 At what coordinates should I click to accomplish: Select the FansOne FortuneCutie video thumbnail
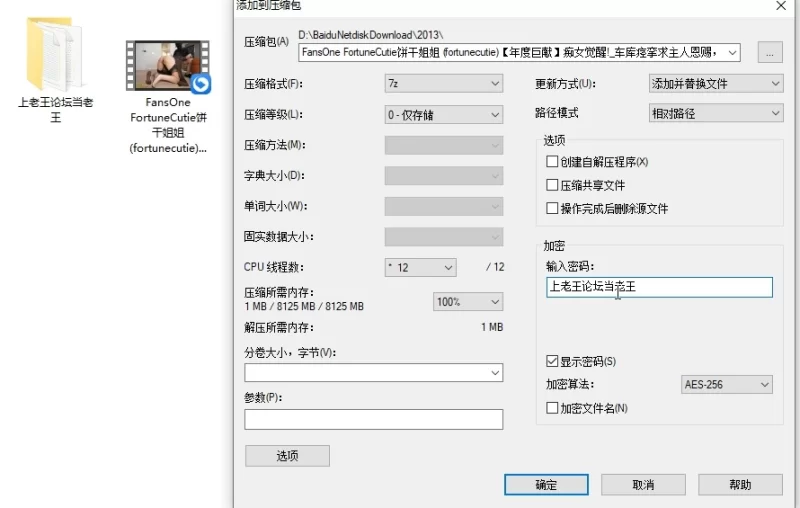point(168,66)
